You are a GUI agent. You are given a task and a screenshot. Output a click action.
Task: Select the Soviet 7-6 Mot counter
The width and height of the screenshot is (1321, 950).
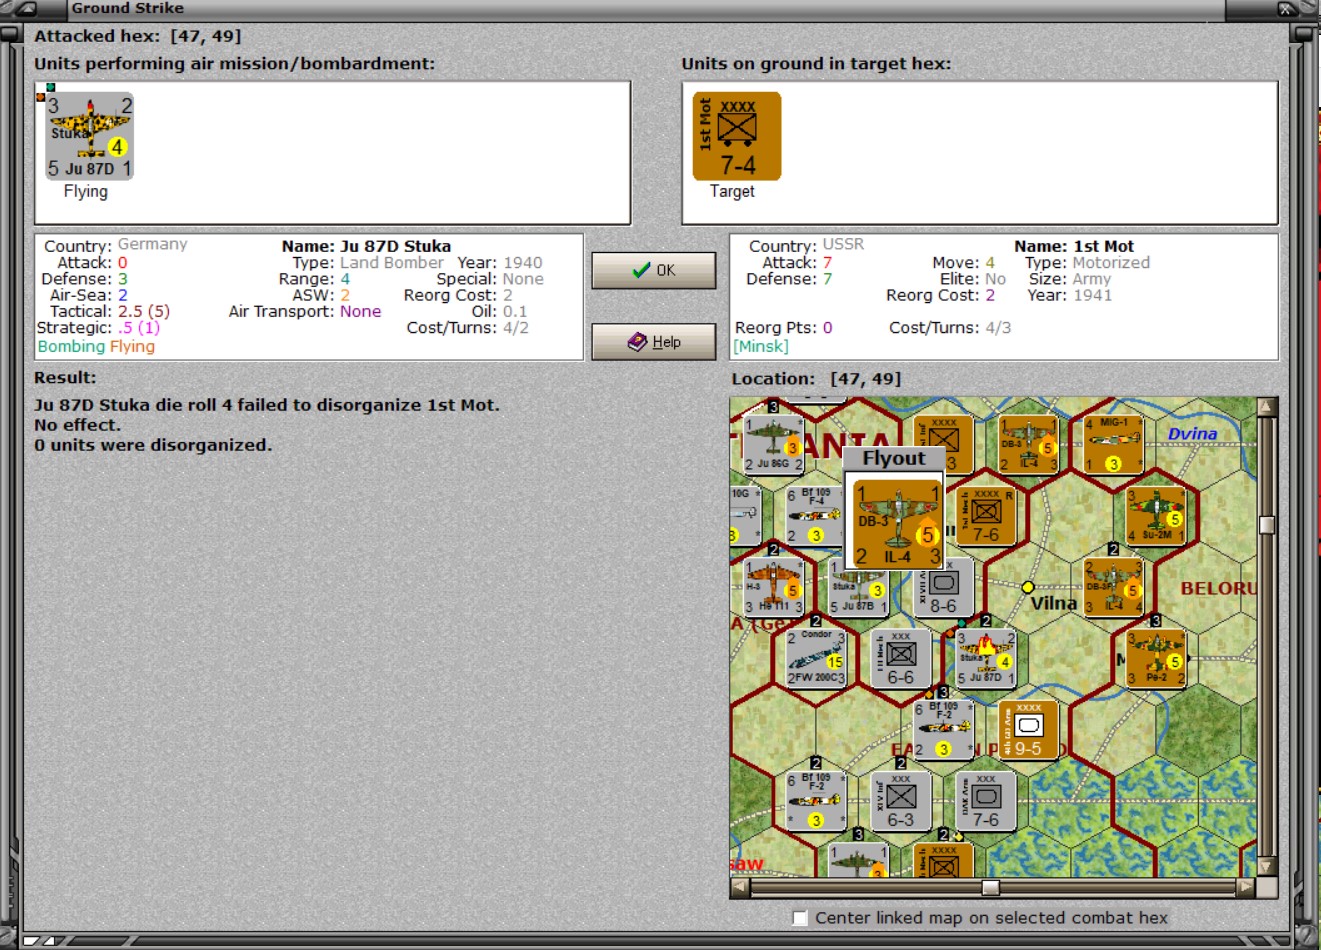pos(985,516)
